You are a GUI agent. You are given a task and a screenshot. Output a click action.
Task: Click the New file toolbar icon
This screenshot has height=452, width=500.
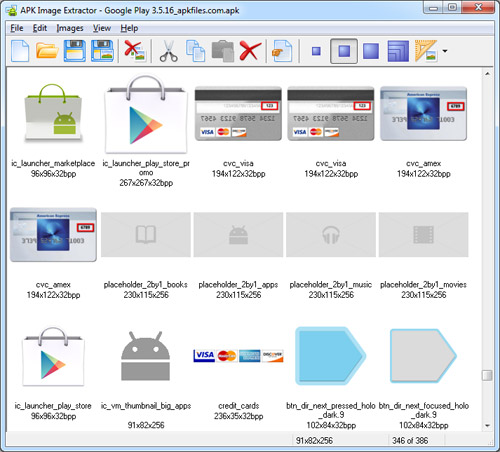tap(20, 51)
